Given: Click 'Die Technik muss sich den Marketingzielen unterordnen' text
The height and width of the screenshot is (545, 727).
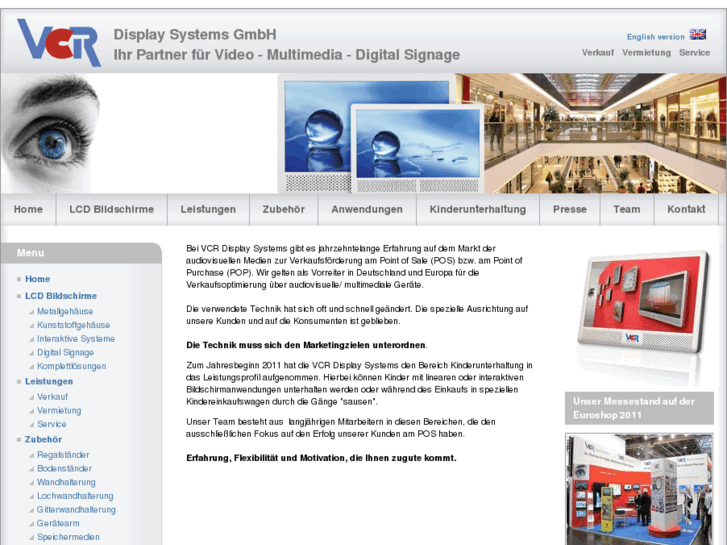Looking at the screenshot, I should (306, 345).
